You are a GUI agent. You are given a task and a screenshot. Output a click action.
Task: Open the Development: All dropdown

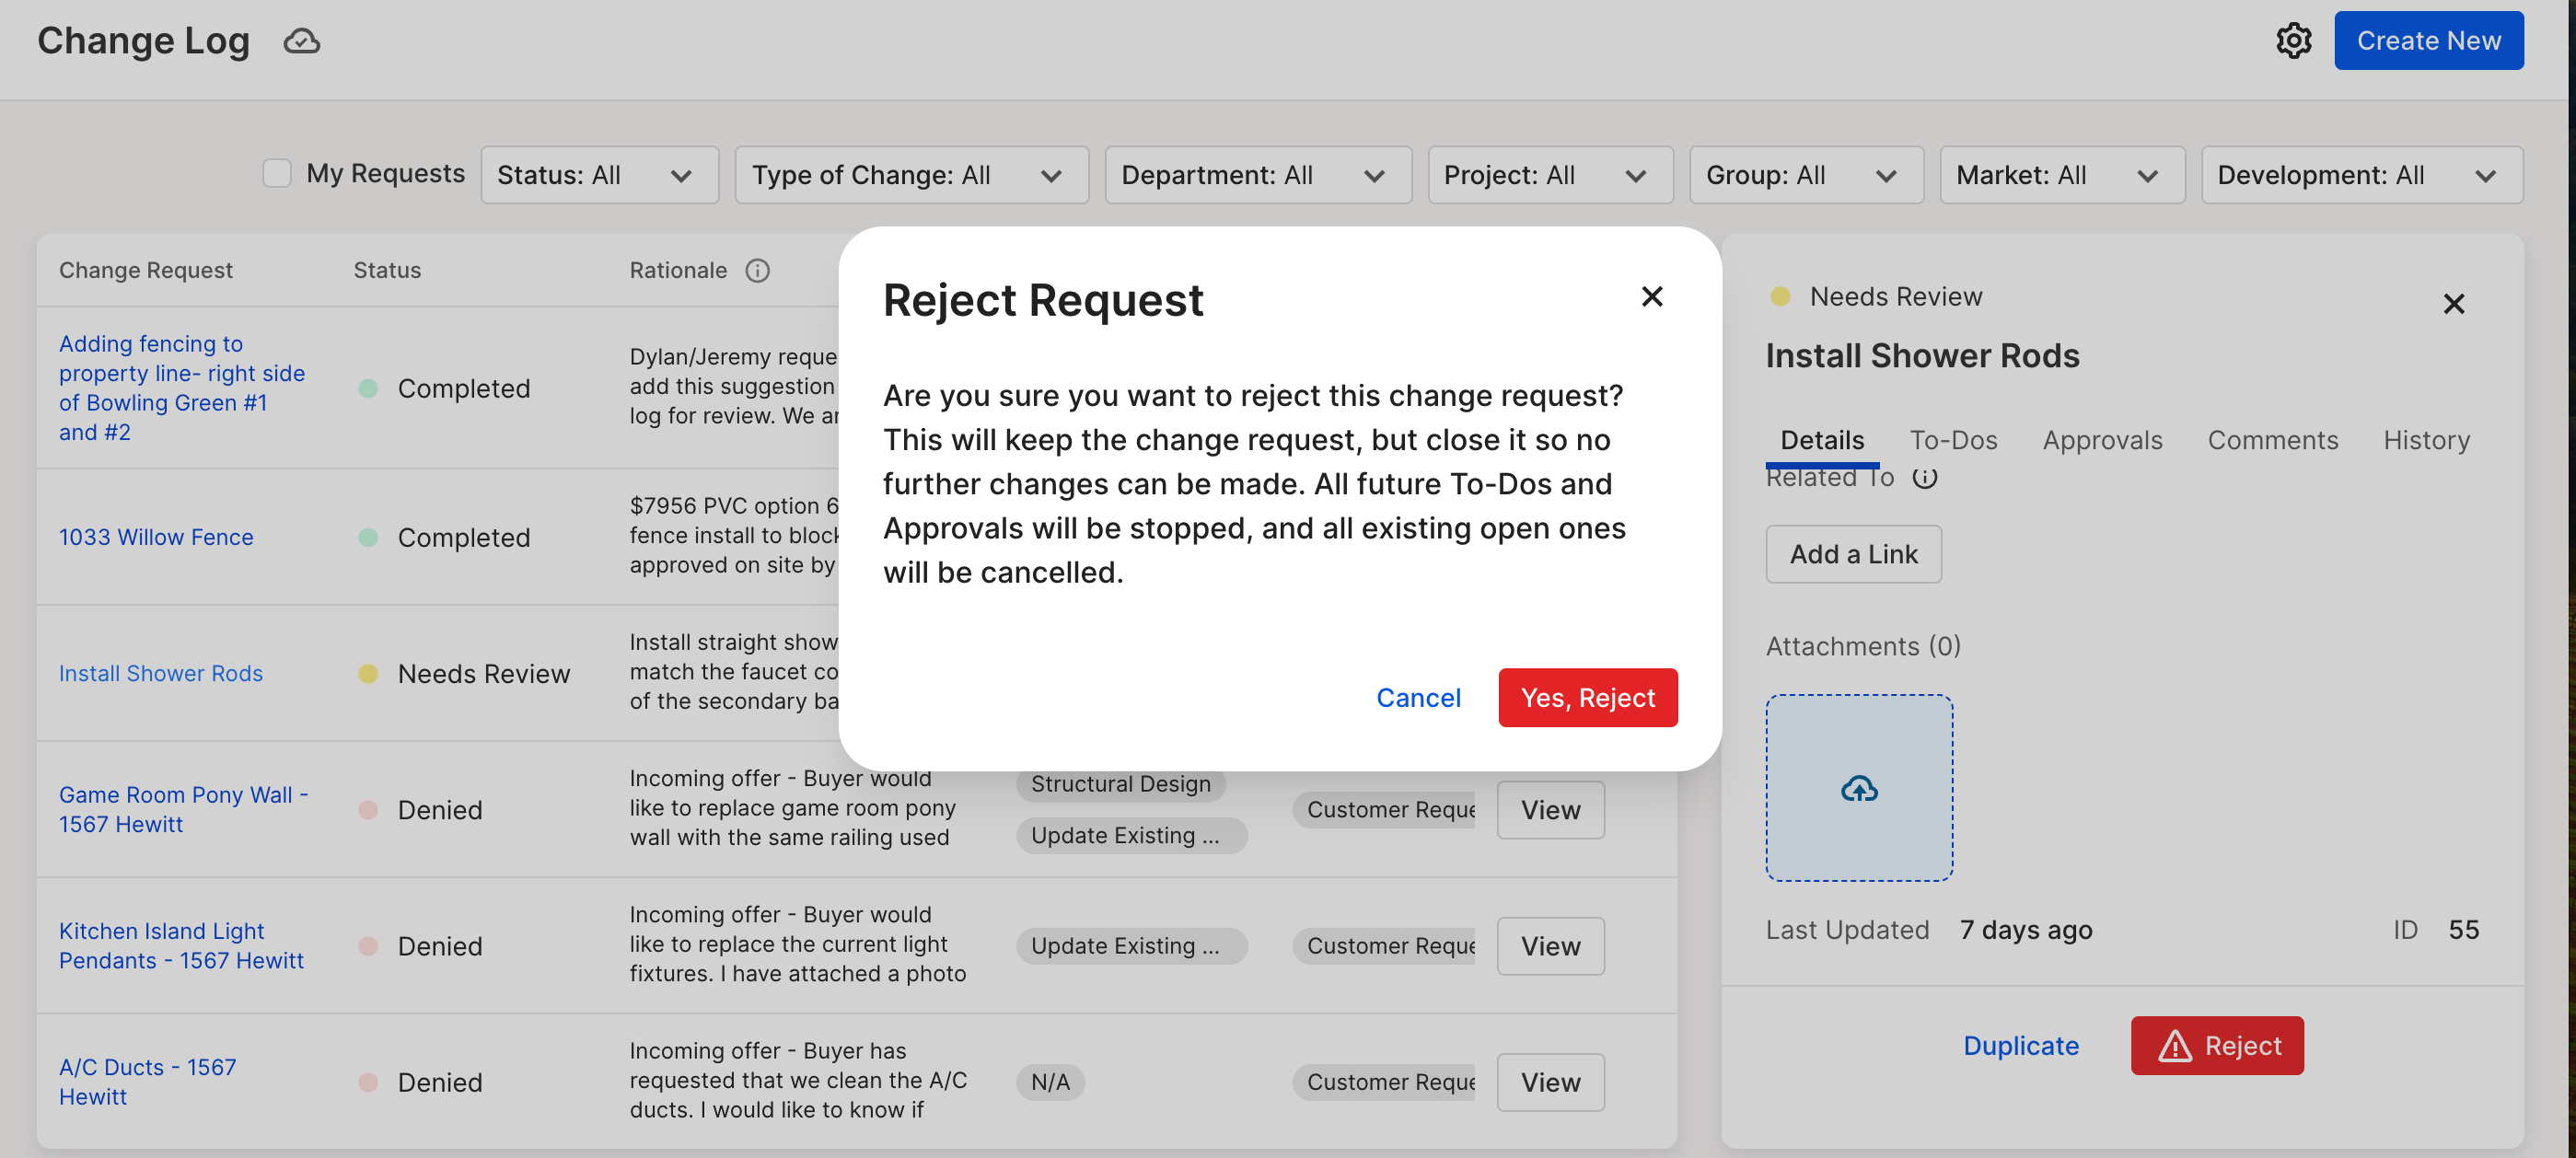(x=2361, y=175)
